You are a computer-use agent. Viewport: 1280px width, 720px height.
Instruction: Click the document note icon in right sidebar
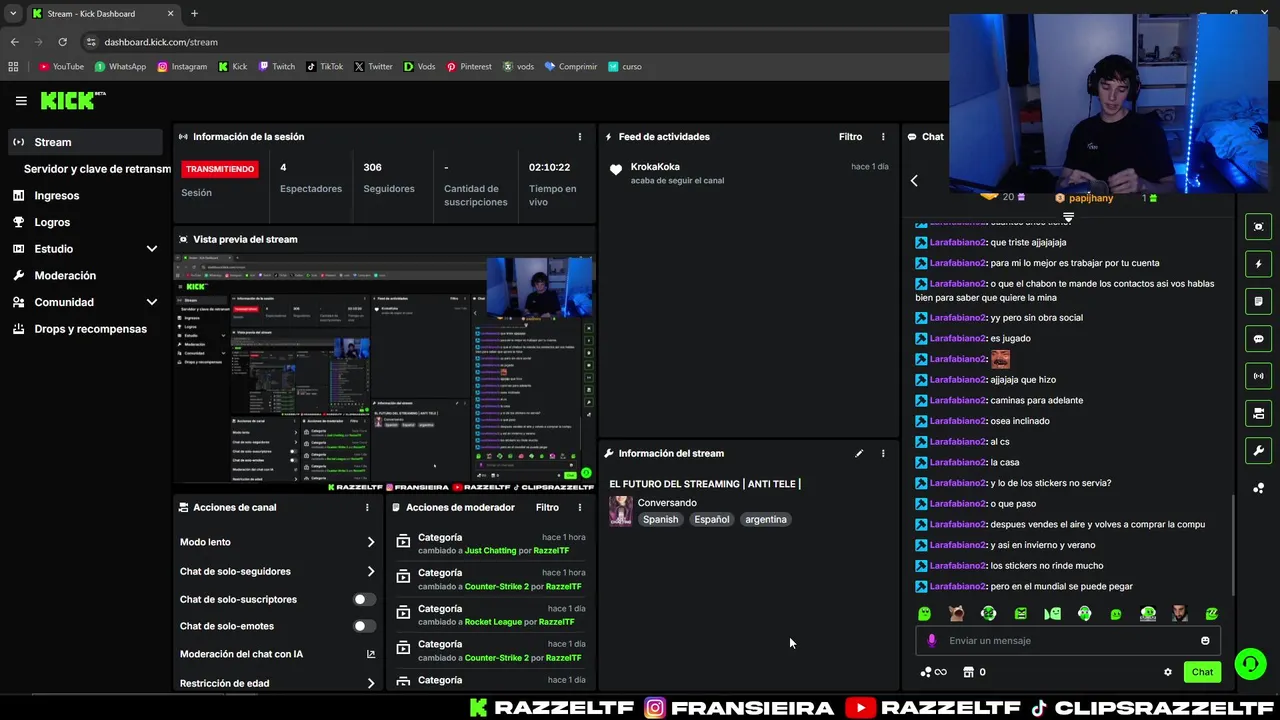1259,301
